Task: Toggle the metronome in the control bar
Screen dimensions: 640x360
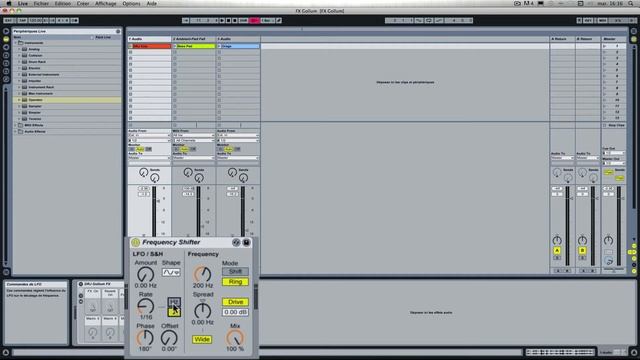Action: [75, 20]
